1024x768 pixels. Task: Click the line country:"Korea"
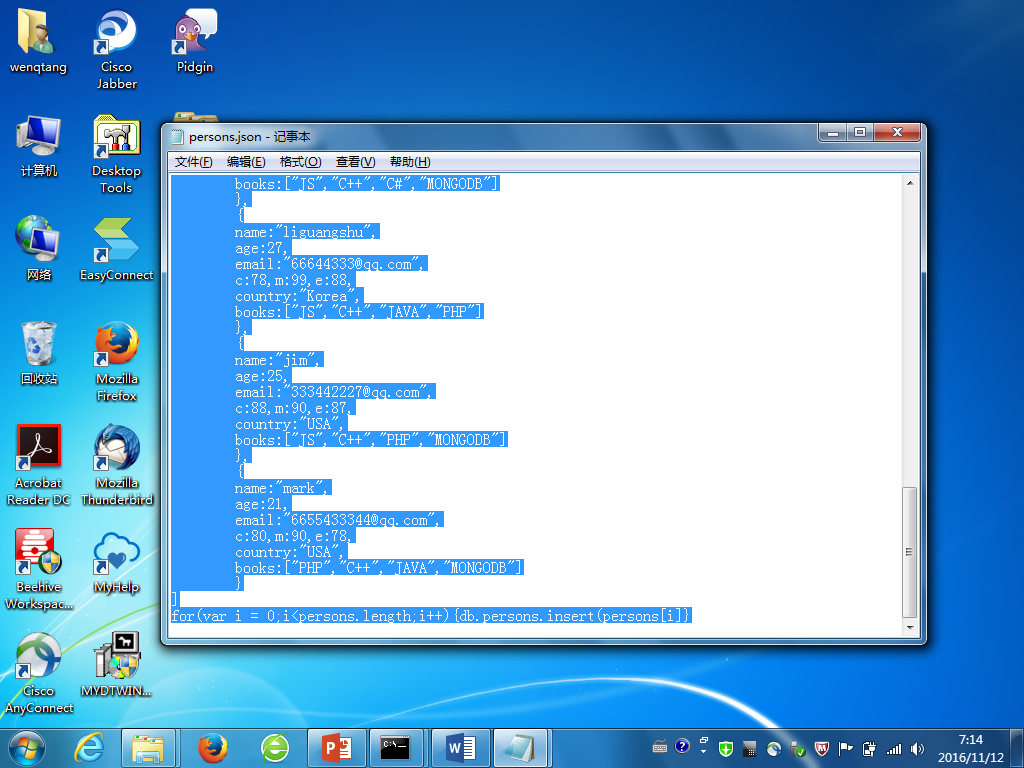(x=298, y=296)
